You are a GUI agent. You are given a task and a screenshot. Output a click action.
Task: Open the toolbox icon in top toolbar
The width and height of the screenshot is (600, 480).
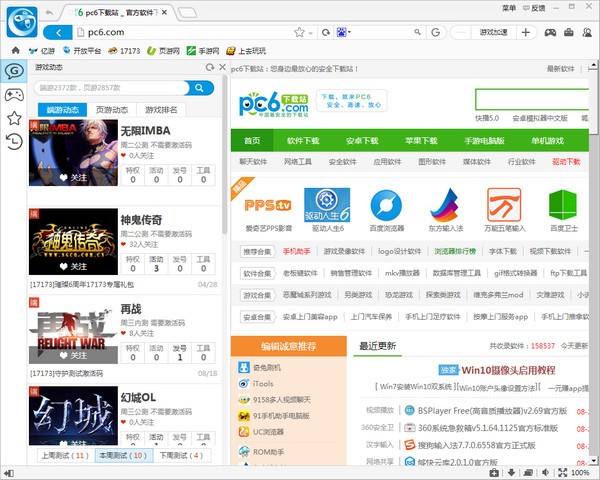coord(569,33)
